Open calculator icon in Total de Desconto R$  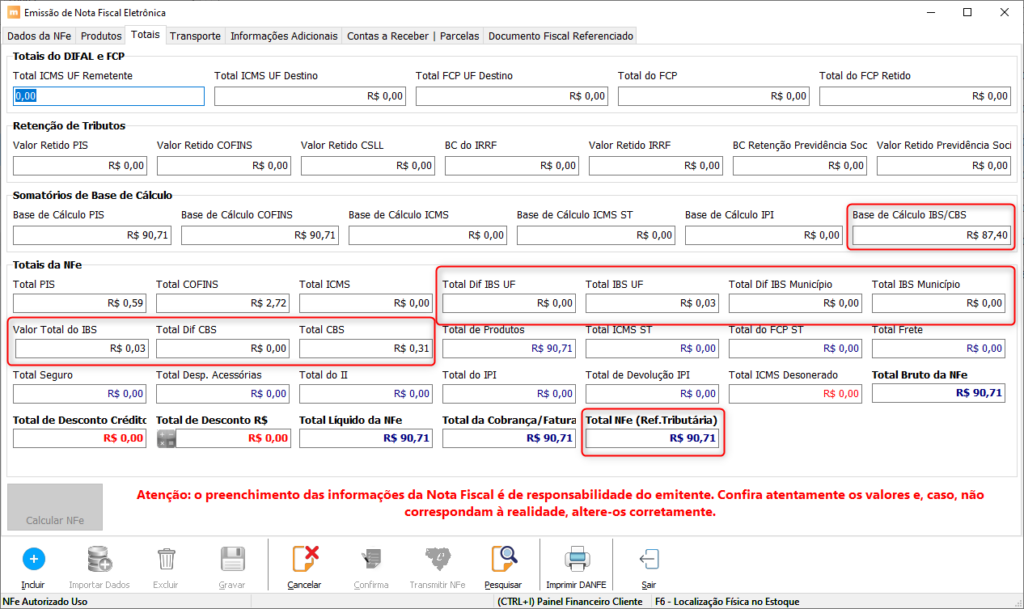click(x=167, y=438)
